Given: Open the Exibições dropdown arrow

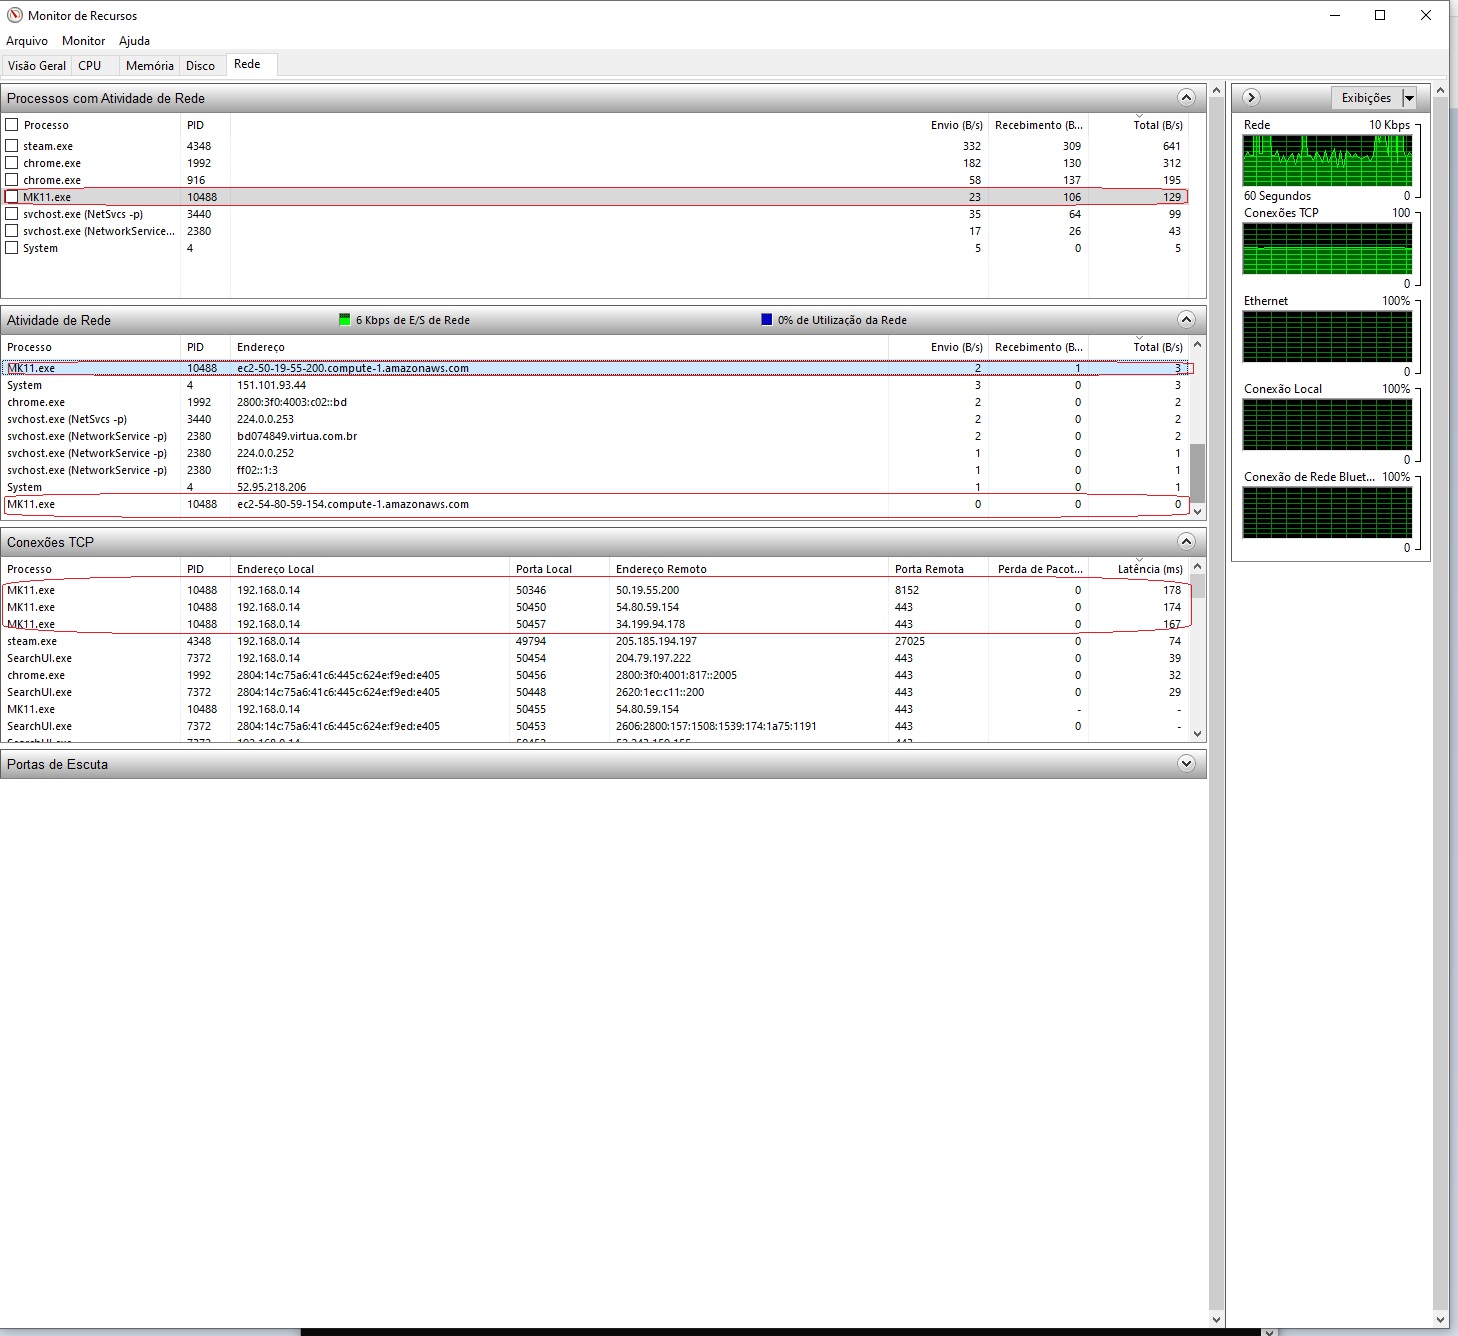Looking at the screenshot, I should [1409, 98].
